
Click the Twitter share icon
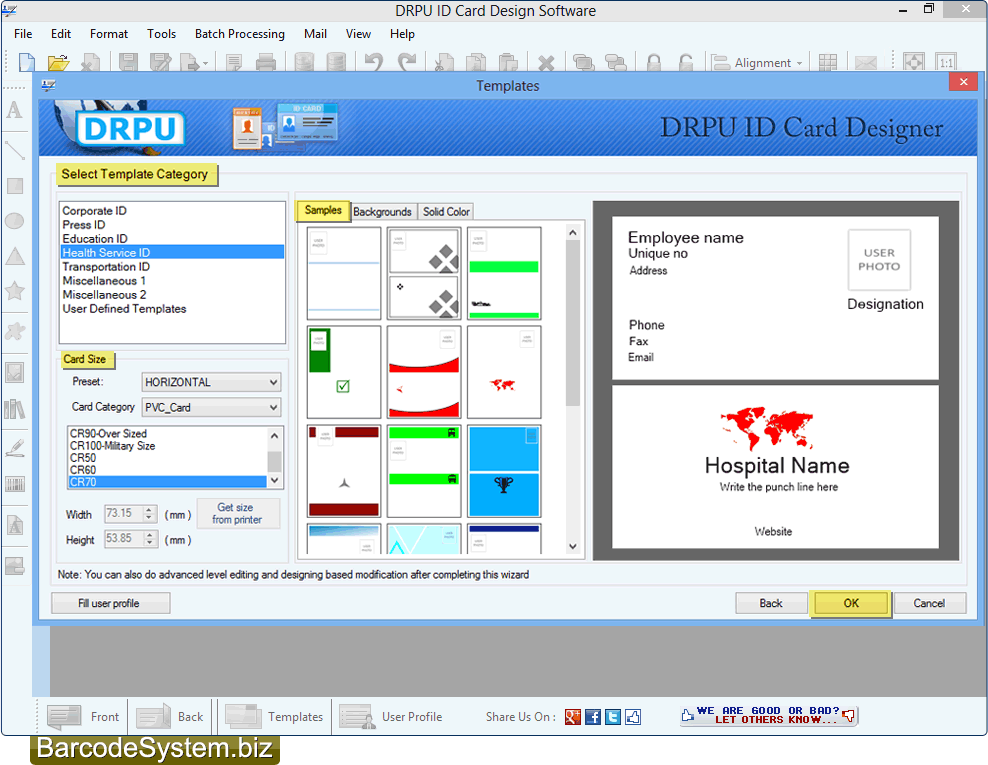click(612, 716)
